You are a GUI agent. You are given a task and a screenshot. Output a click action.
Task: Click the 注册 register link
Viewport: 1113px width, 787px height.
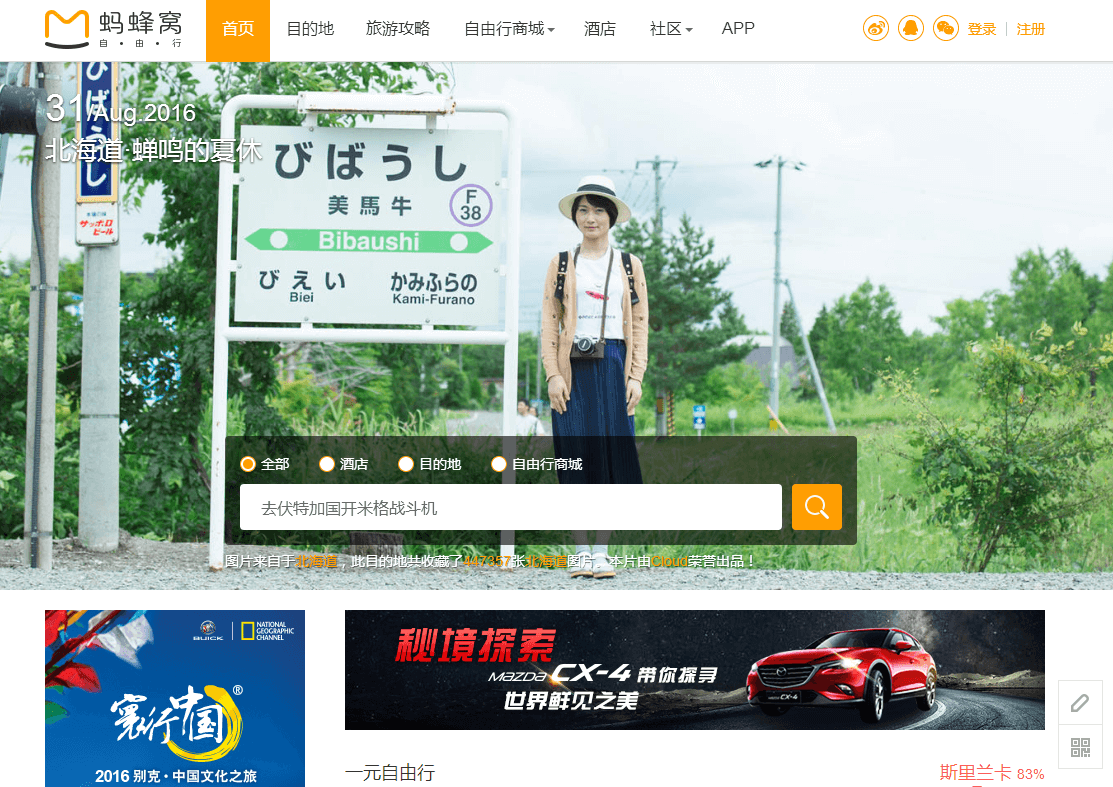click(x=1031, y=30)
